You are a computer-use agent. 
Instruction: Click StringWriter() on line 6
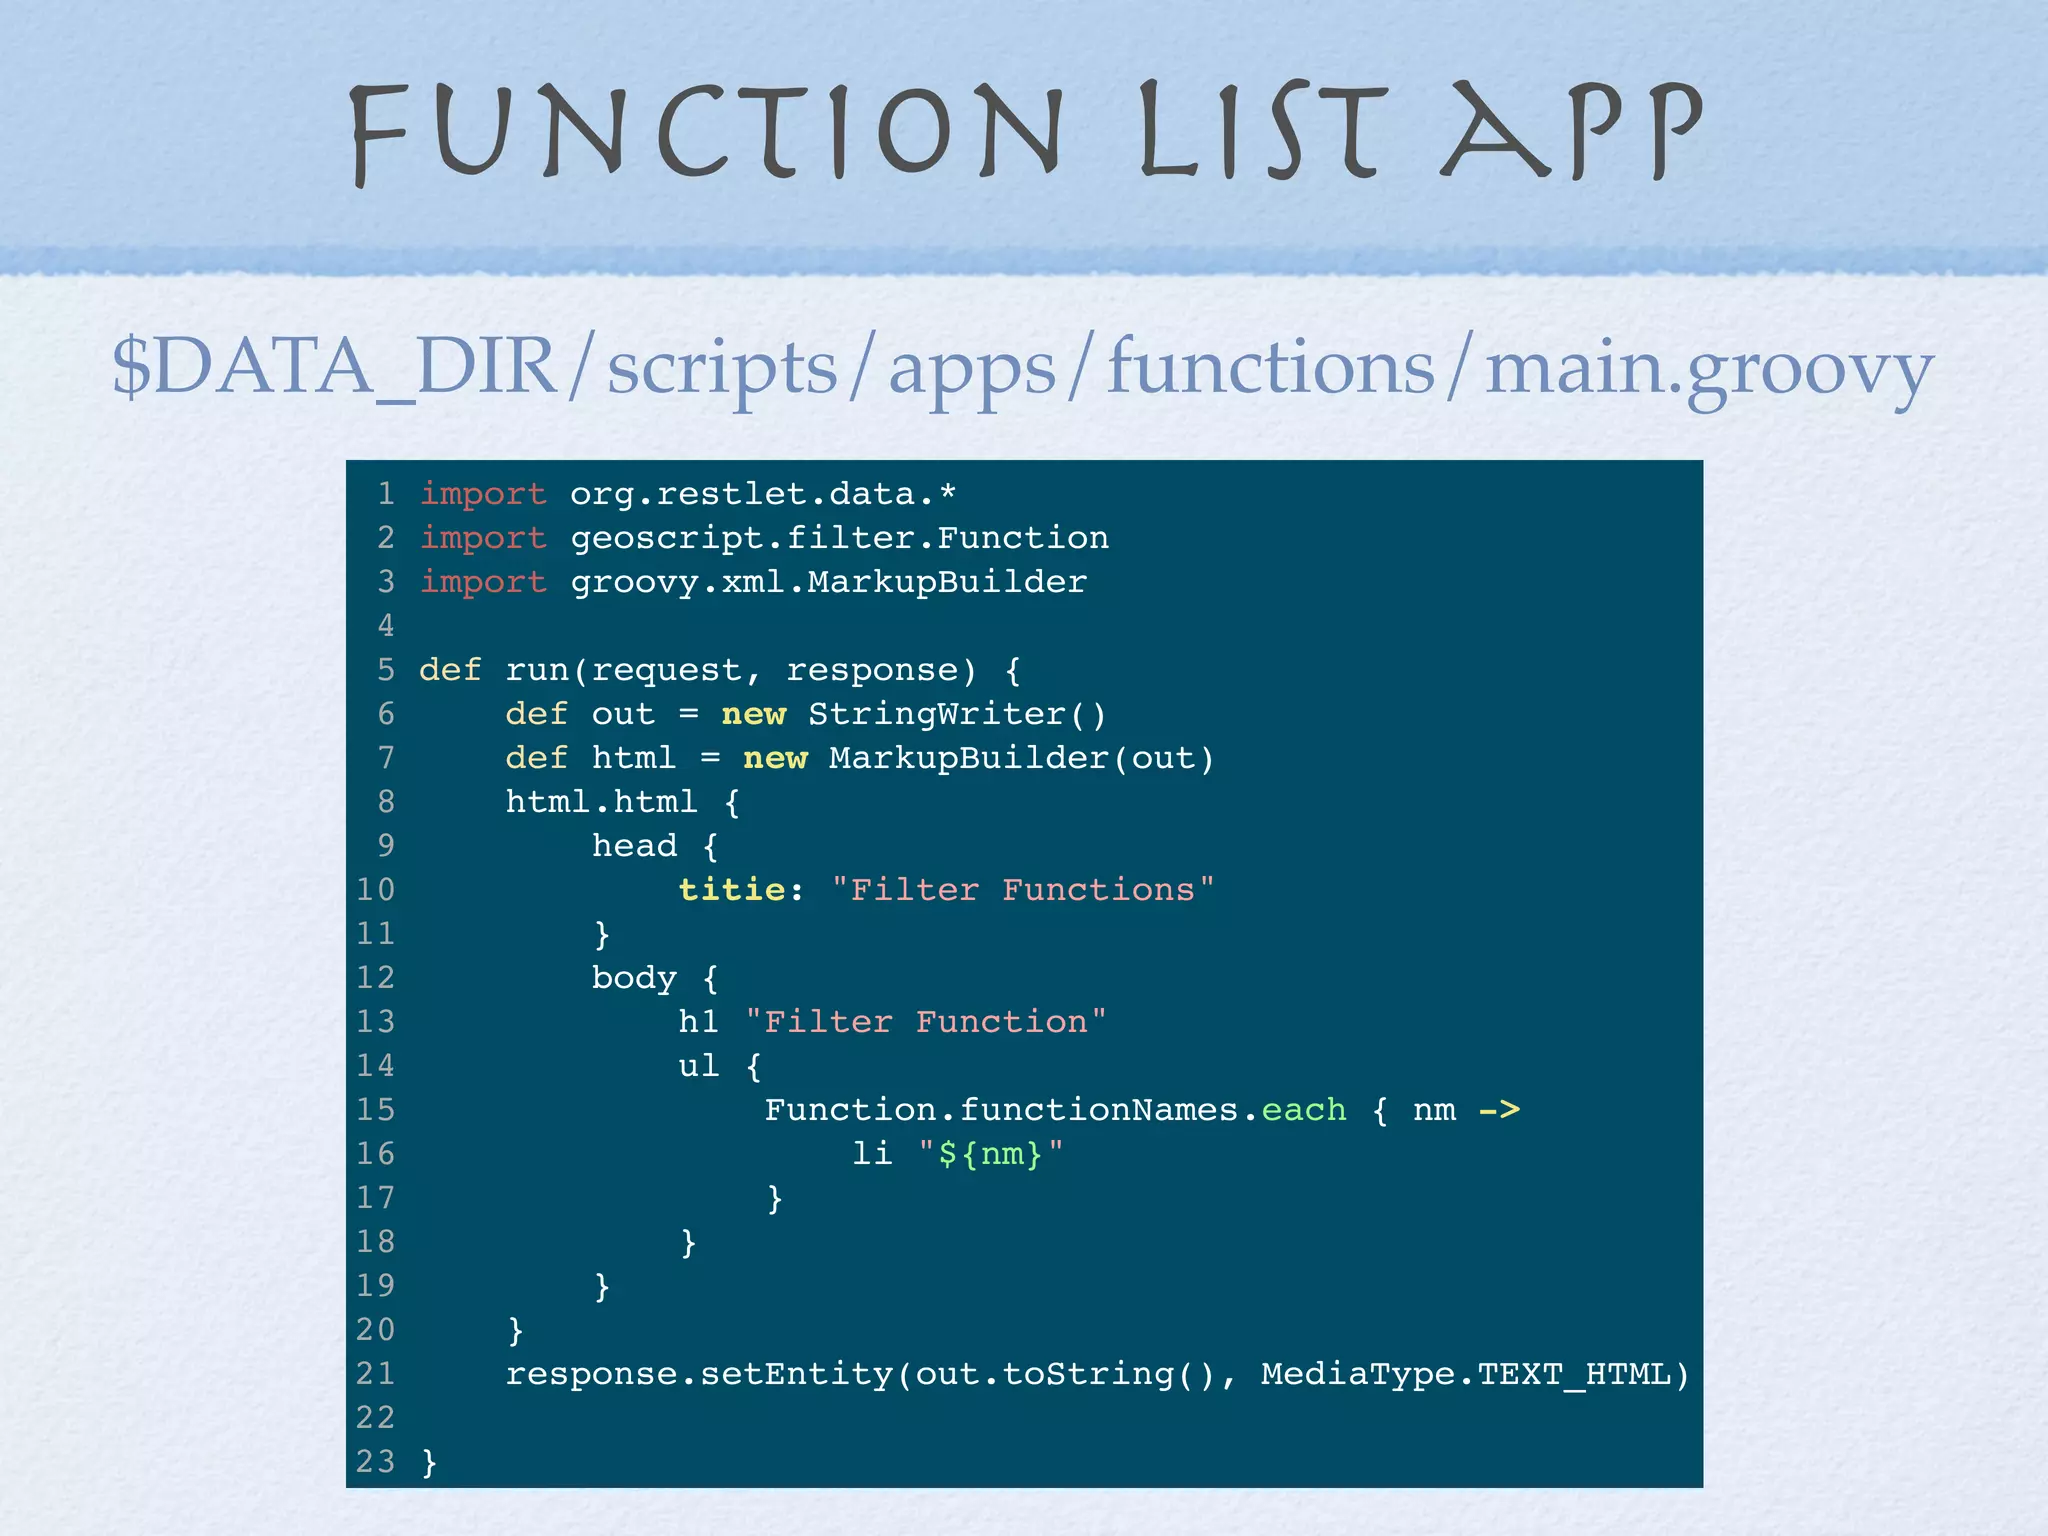point(957,714)
